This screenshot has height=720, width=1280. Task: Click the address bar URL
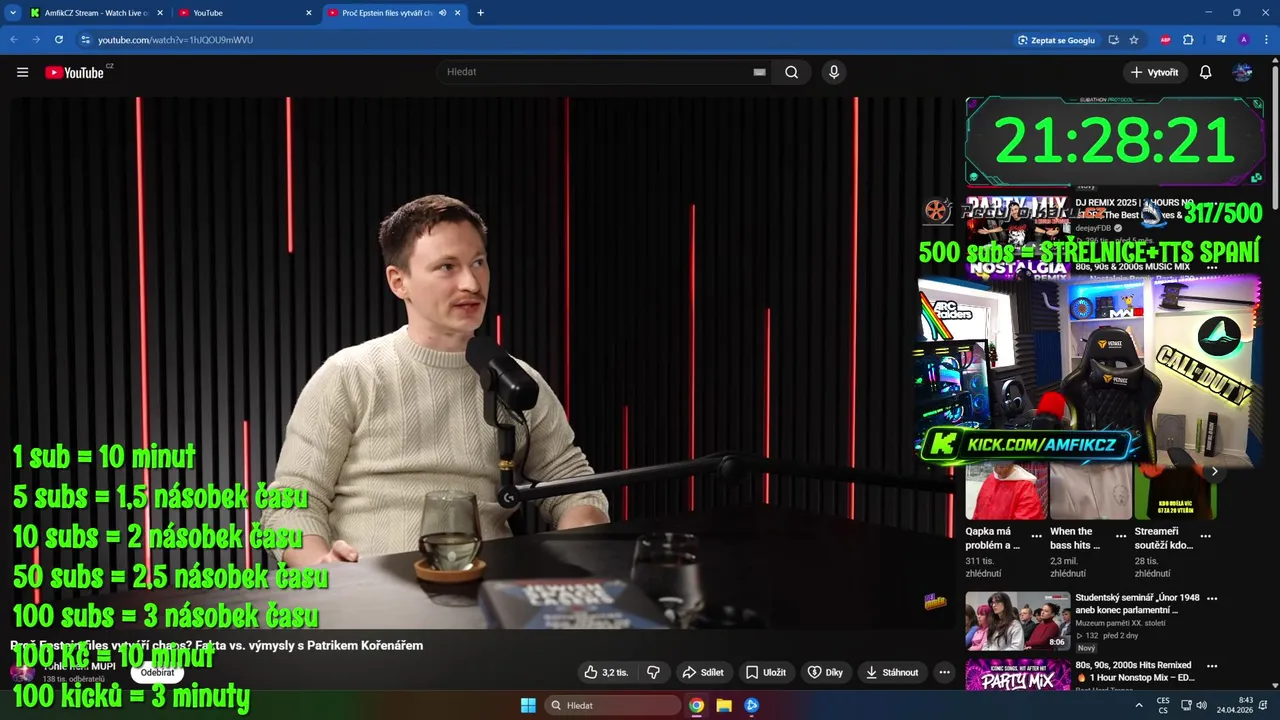pos(175,40)
